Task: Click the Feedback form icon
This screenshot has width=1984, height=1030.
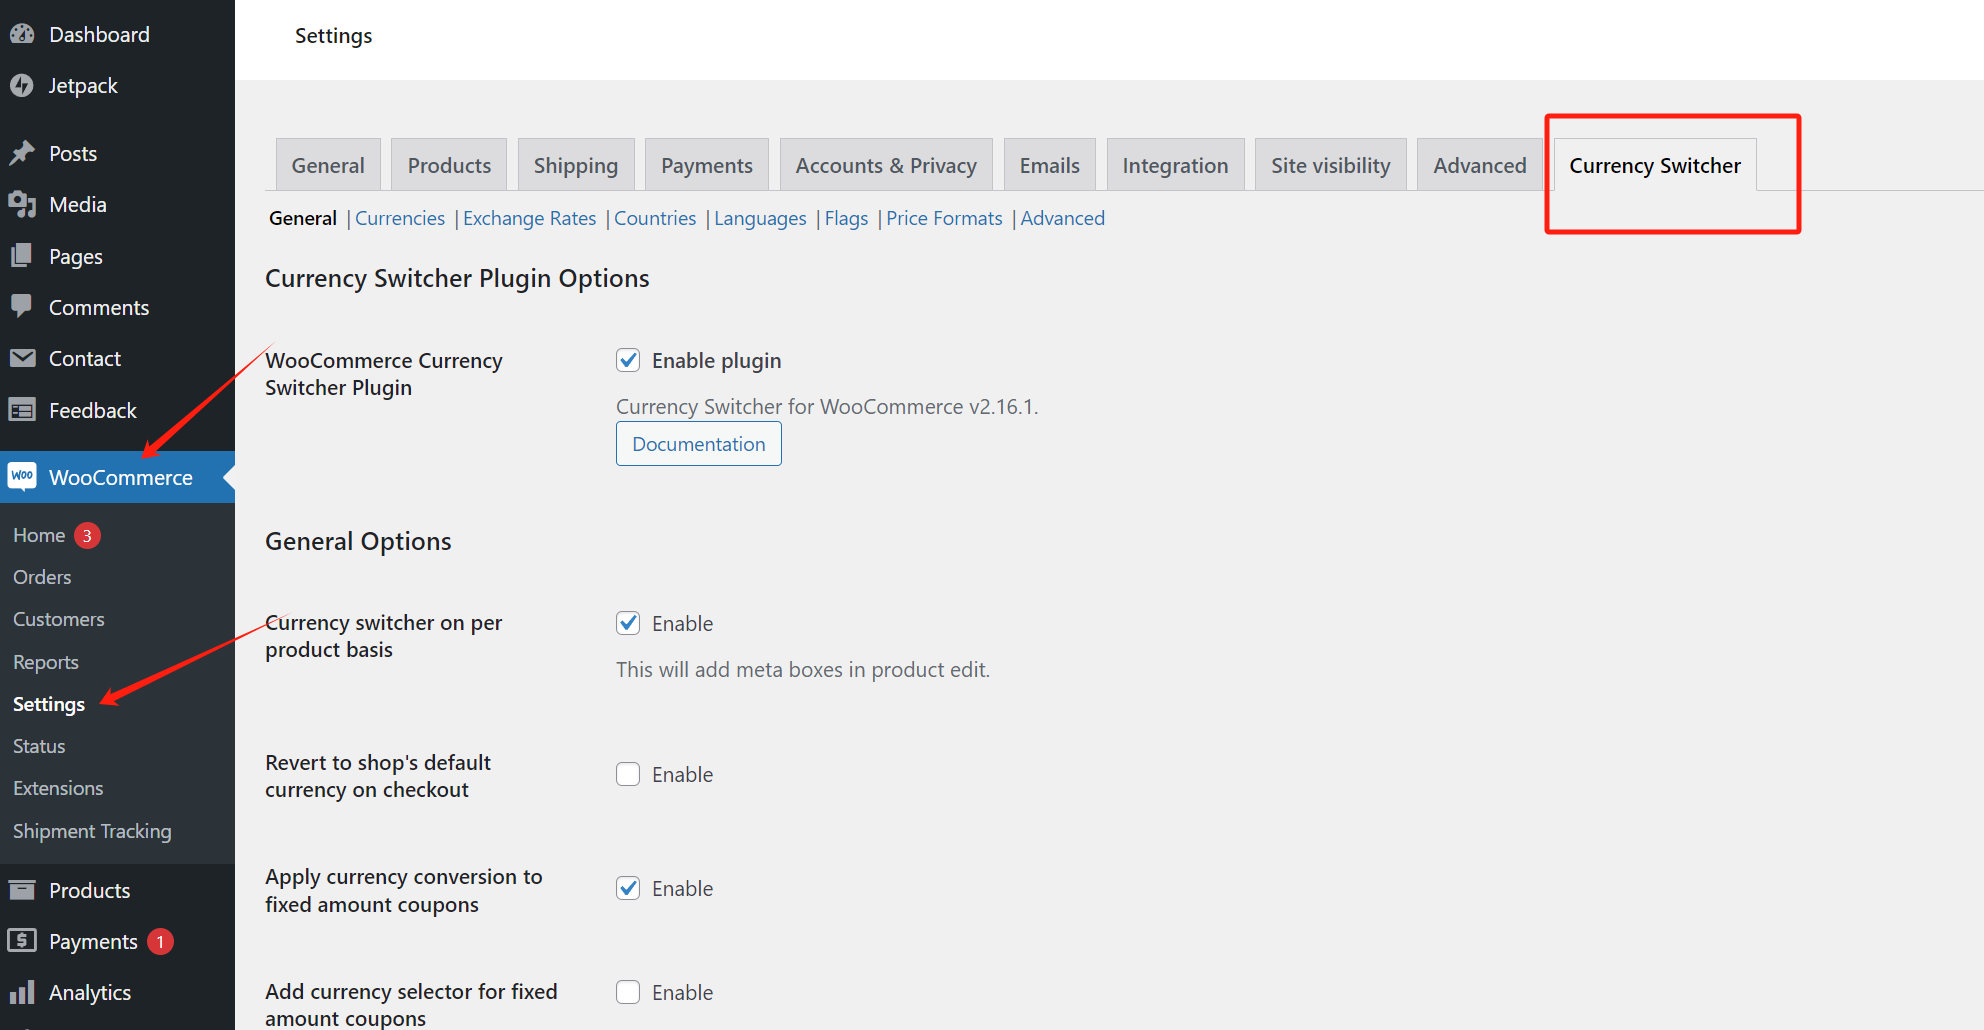Action: (22, 410)
